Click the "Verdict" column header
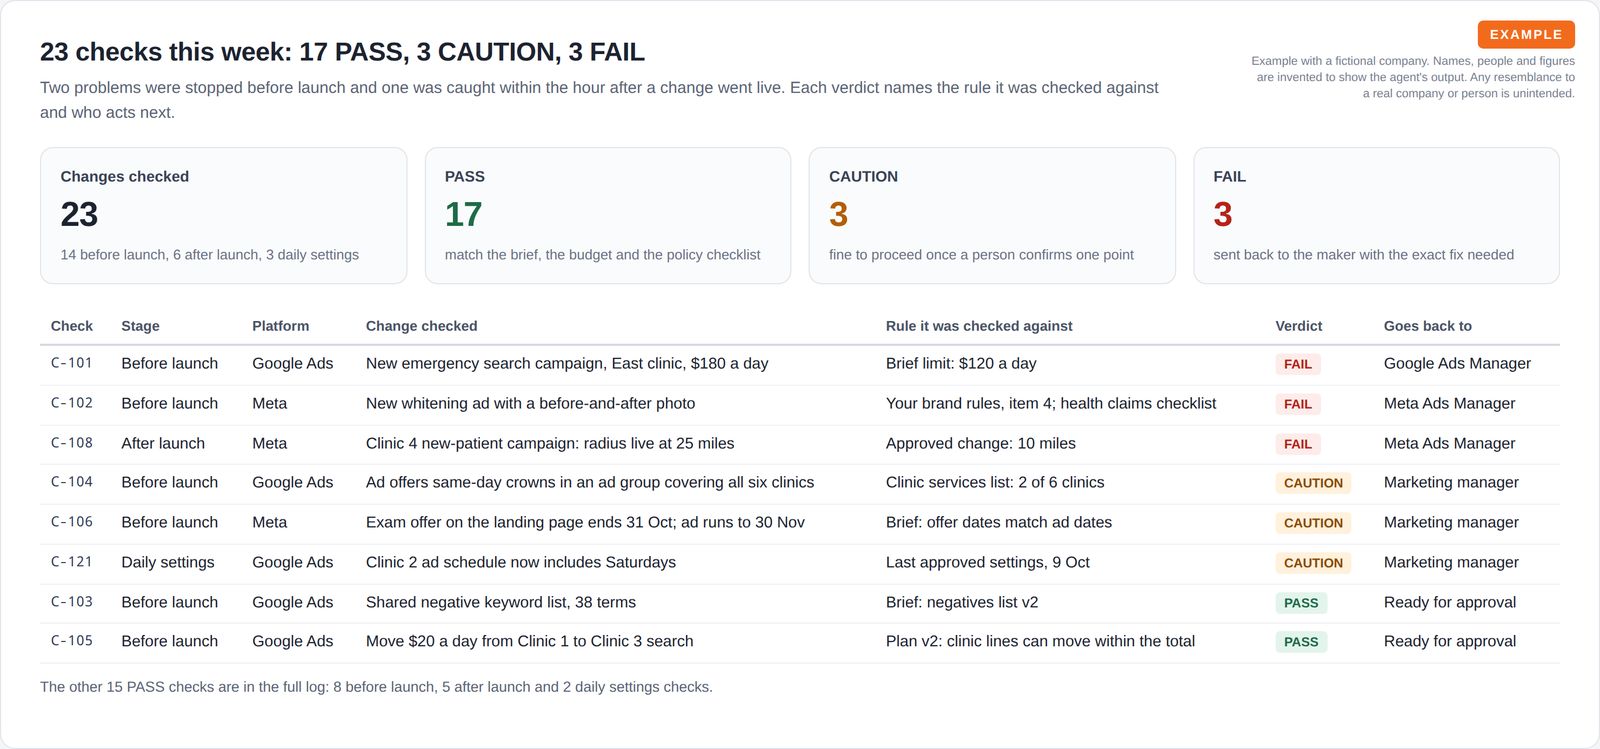1600x749 pixels. pyautogui.click(x=1299, y=326)
